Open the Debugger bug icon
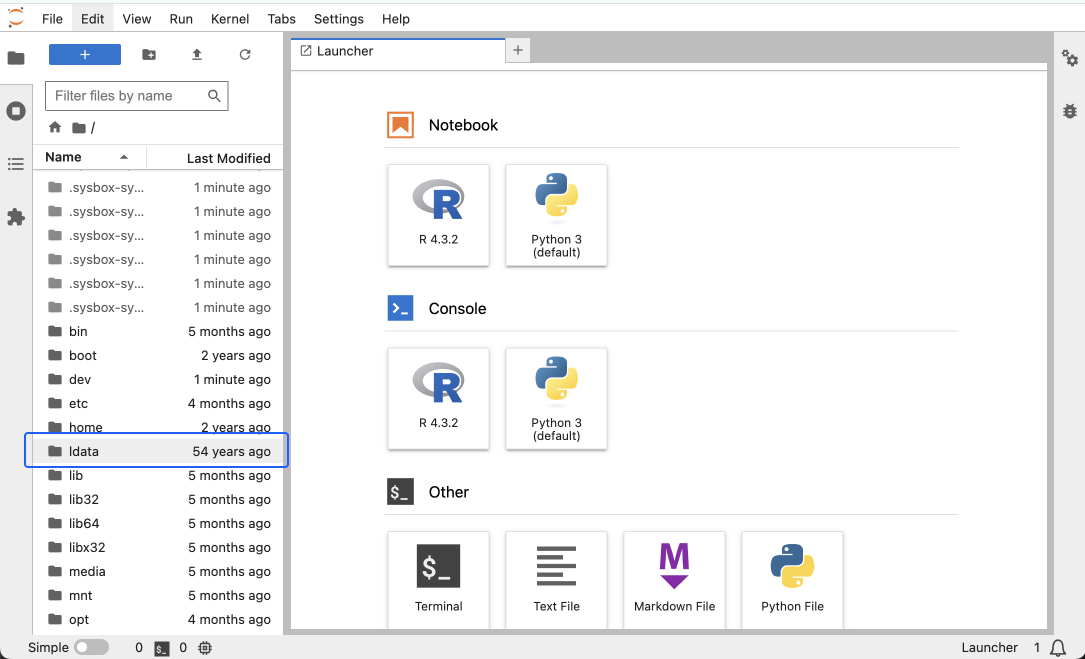Image resolution: width=1085 pixels, height=659 pixels. click(x=1070, y=111)
